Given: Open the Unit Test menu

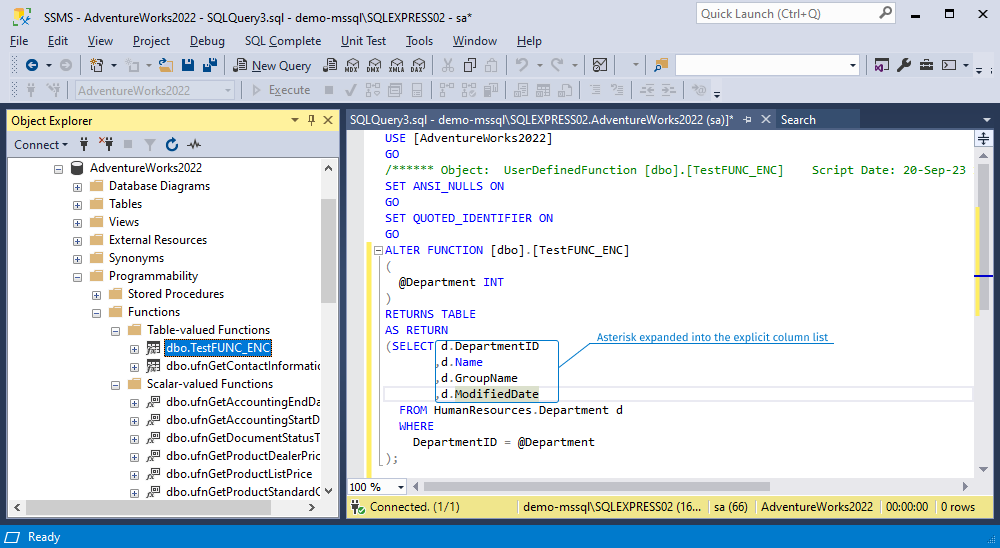Looking at the screenshot, I should pyautogui.click(x=363, y=41).
